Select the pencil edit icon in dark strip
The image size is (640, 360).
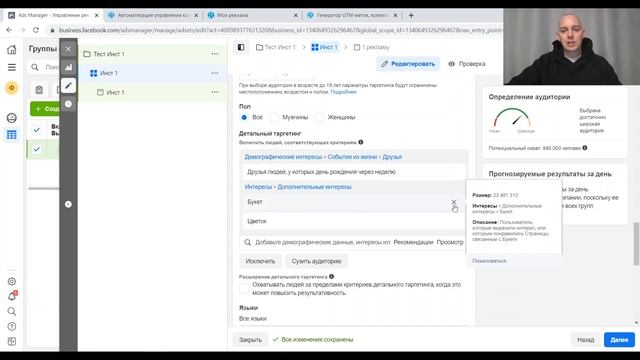(x=68, y=86)
